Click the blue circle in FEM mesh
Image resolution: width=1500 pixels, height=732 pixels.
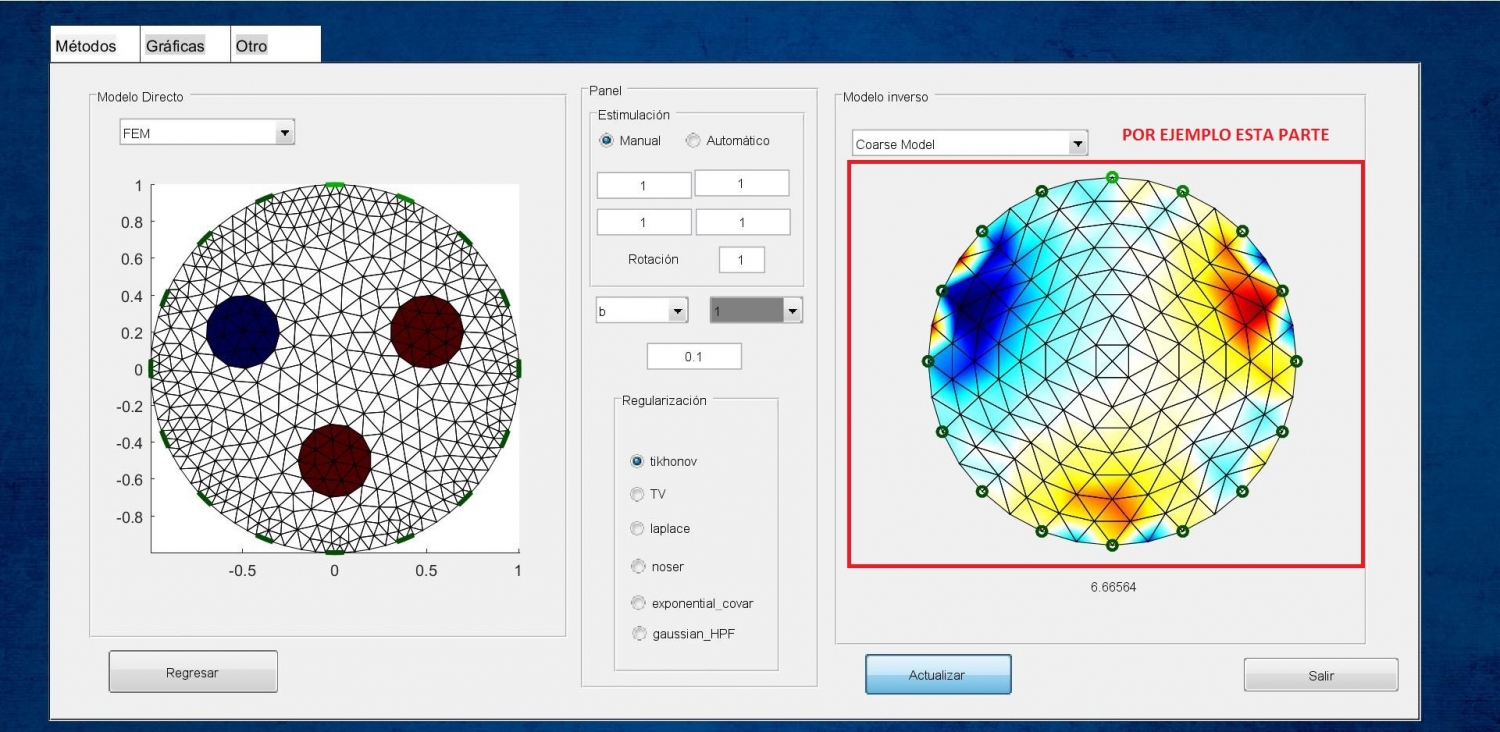242,331
